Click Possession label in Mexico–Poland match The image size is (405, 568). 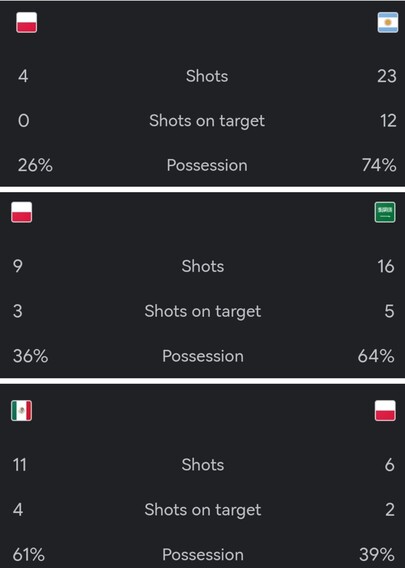pos(203,555)
